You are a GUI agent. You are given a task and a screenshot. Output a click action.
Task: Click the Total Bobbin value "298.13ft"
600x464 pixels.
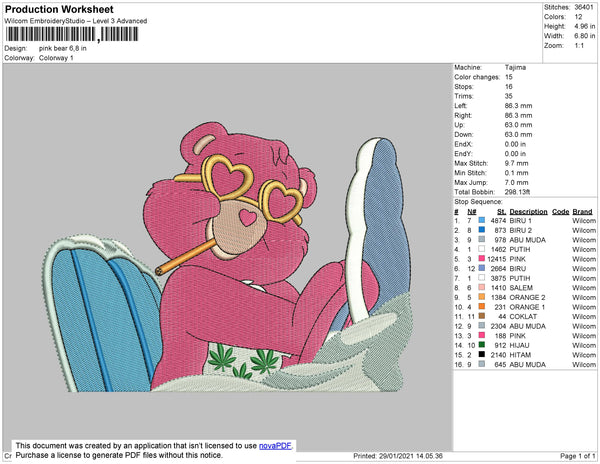pos(517,192)
